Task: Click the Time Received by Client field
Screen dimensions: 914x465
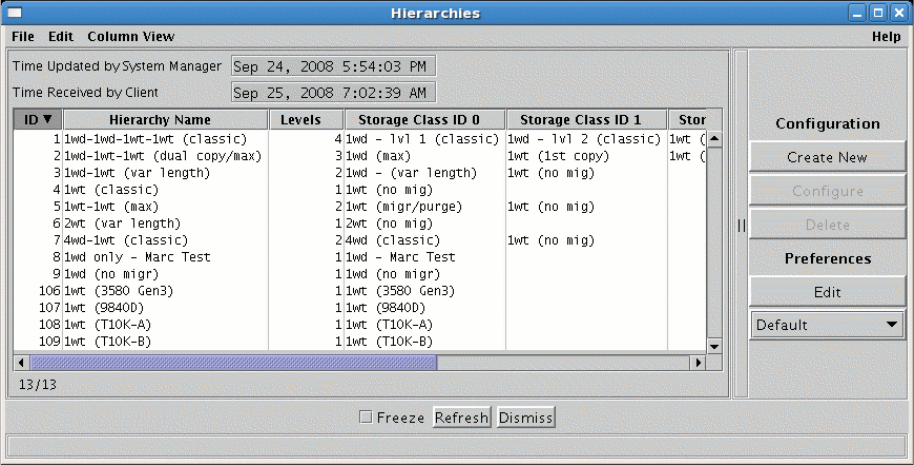Action: (x=333, y=92)
